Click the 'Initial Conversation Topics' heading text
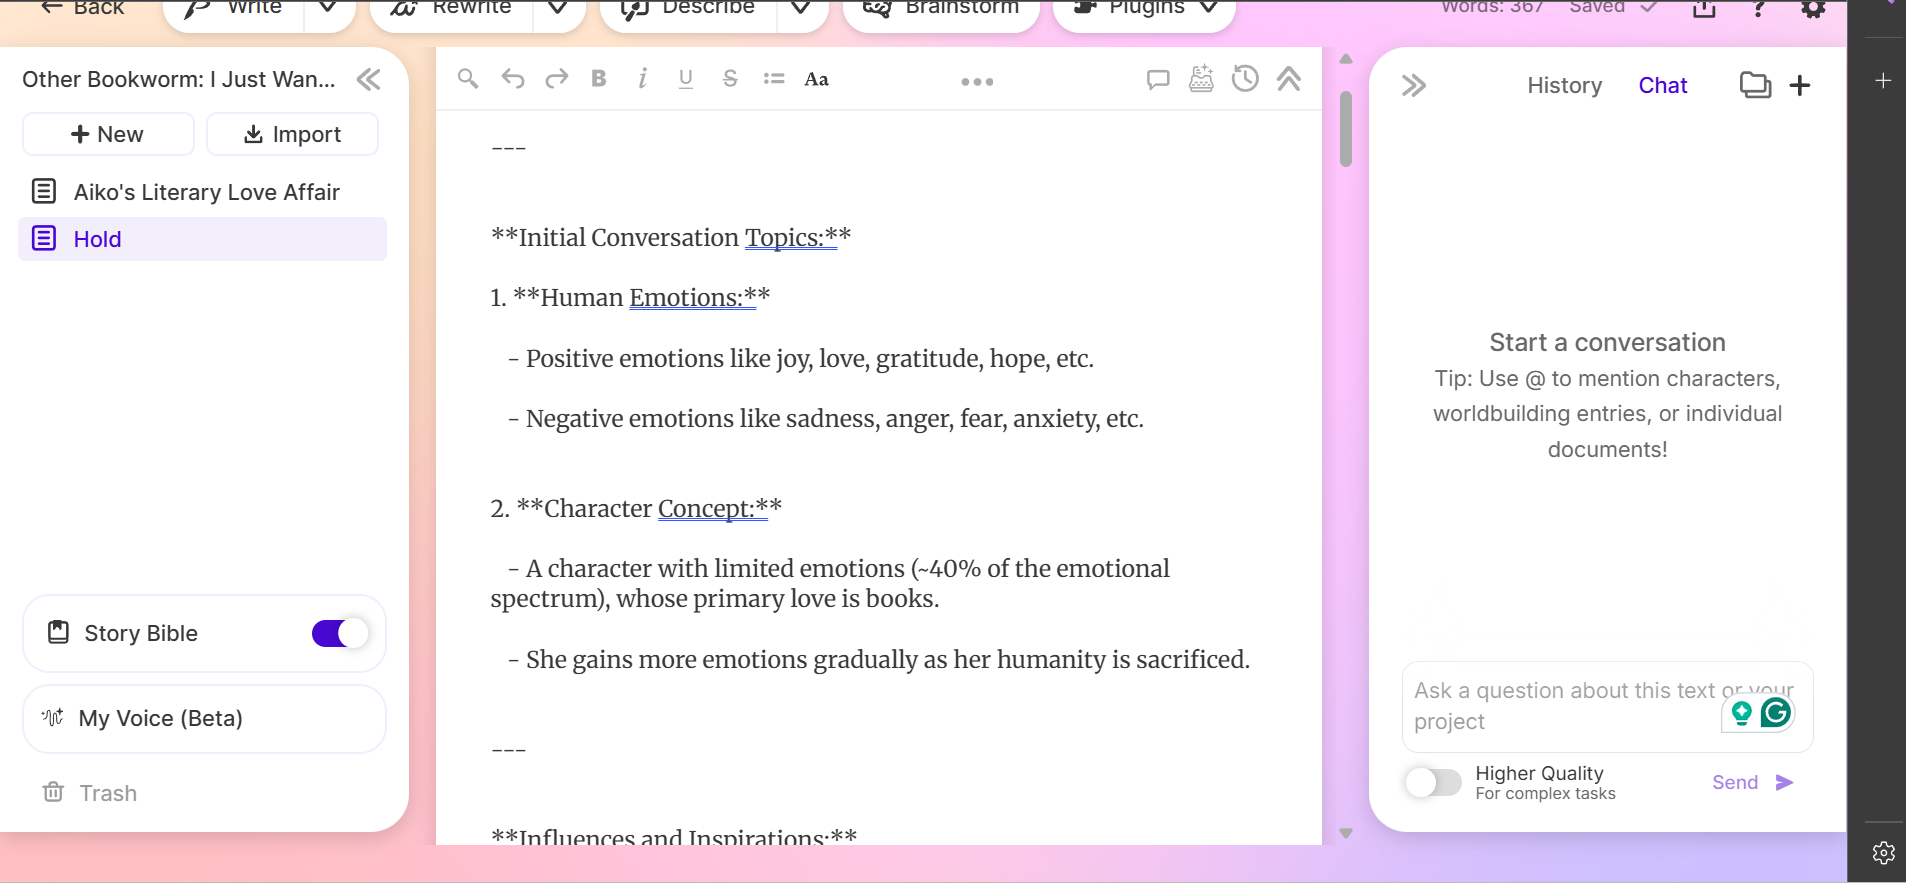Screen dimensions: 1906x883 coord(671,238)
